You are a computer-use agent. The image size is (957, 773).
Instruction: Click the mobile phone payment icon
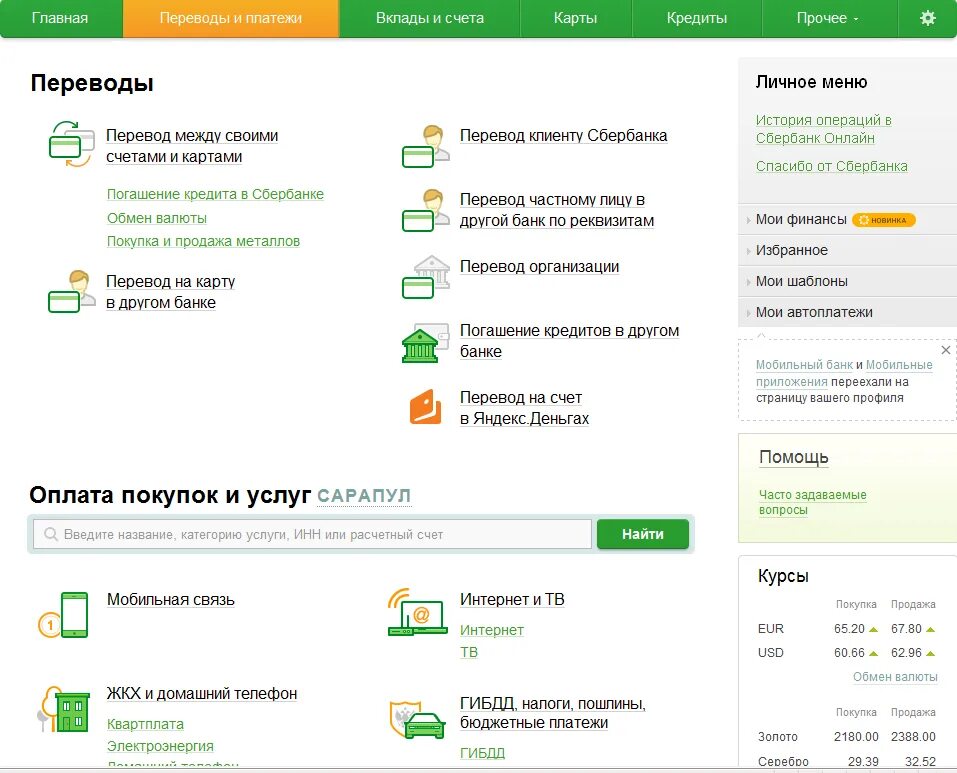[63, 615]
